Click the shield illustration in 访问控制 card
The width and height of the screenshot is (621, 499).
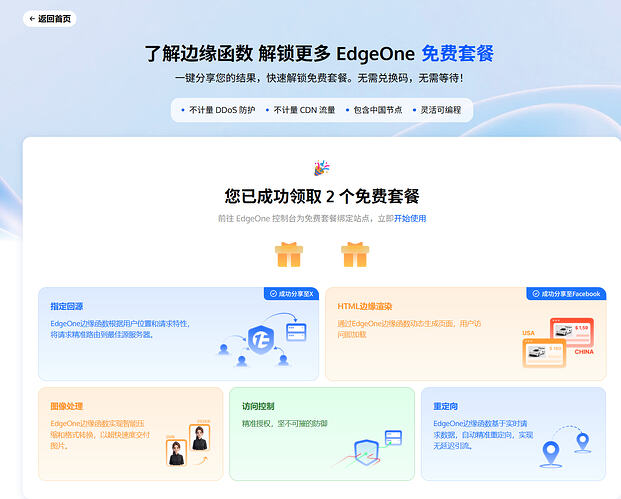(x=366, y=452)
